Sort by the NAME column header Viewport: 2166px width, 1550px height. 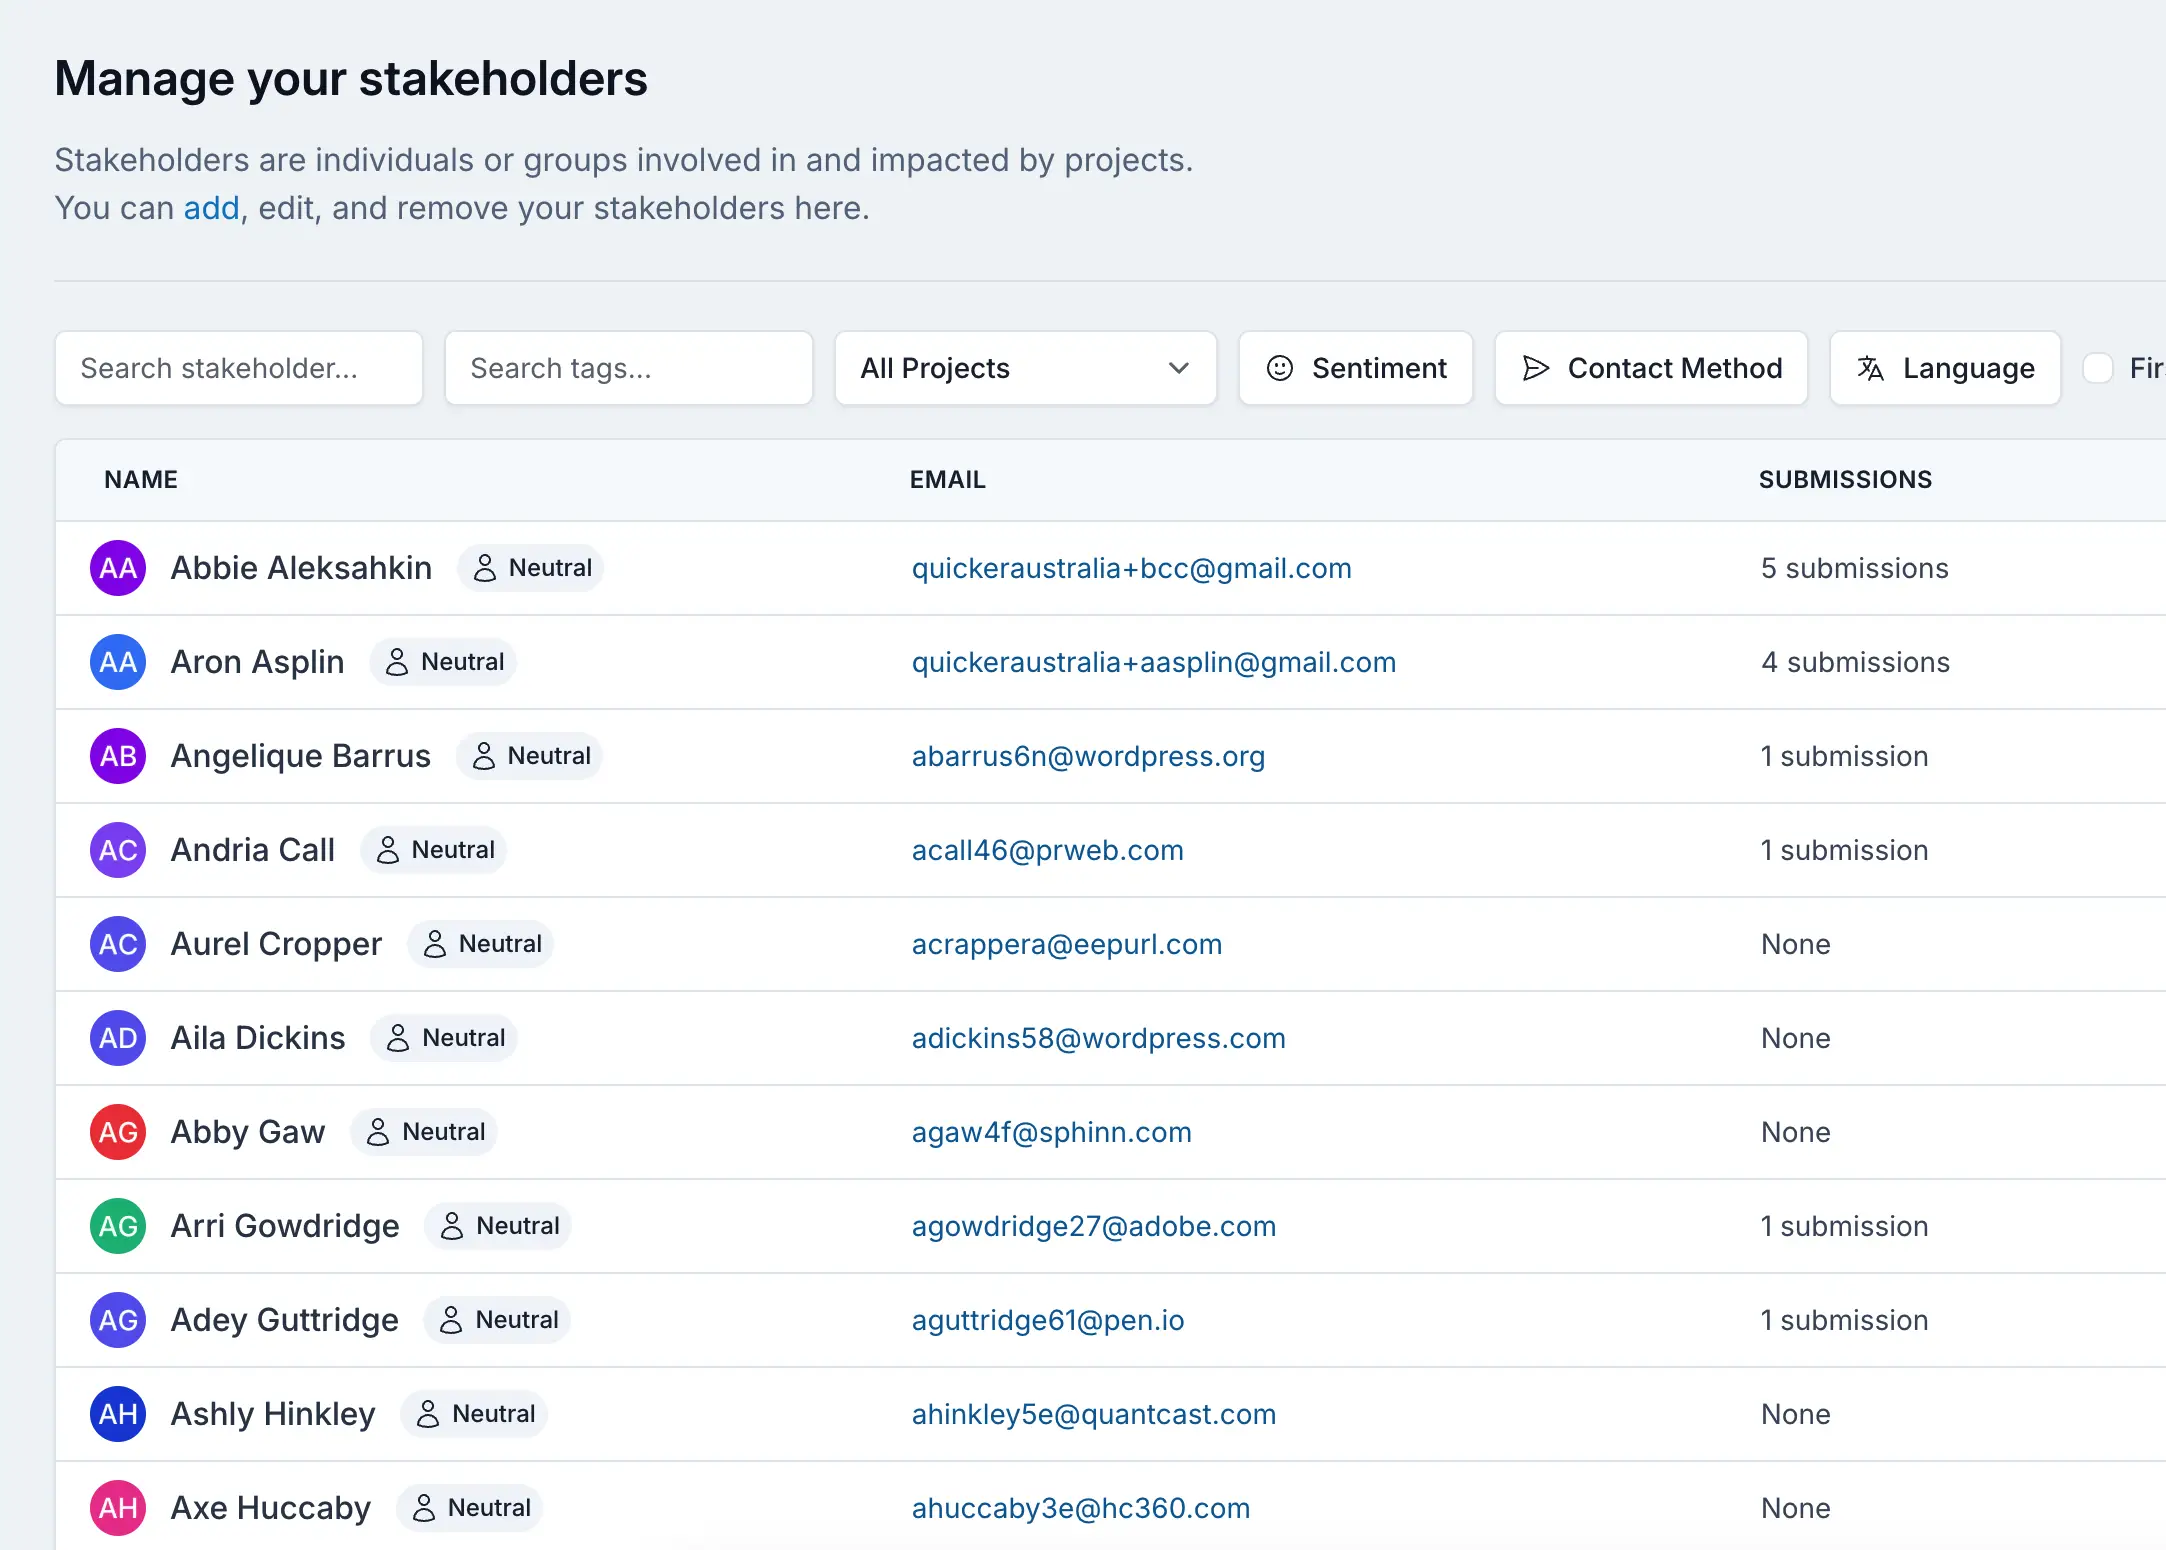(x=141, y=480)
